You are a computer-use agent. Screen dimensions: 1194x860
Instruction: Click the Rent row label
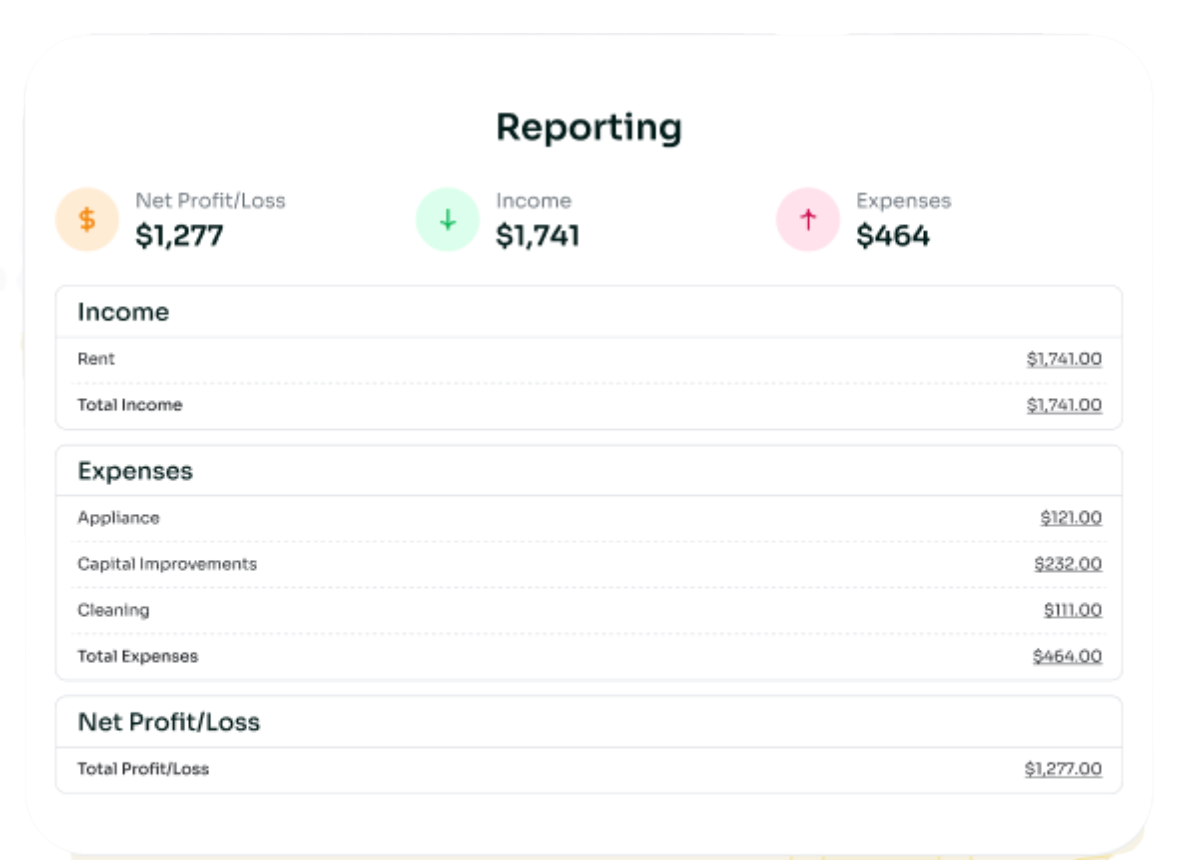tap(96, 359)
